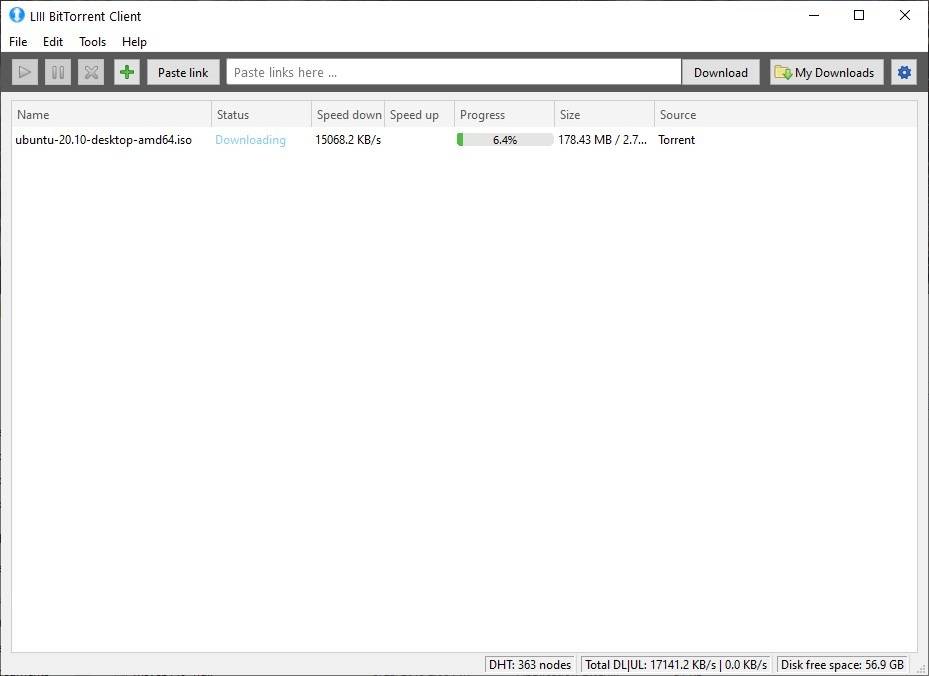Resume the torrent using the play icon
This screenshot has width=929, height=676.
click(24, 71)
